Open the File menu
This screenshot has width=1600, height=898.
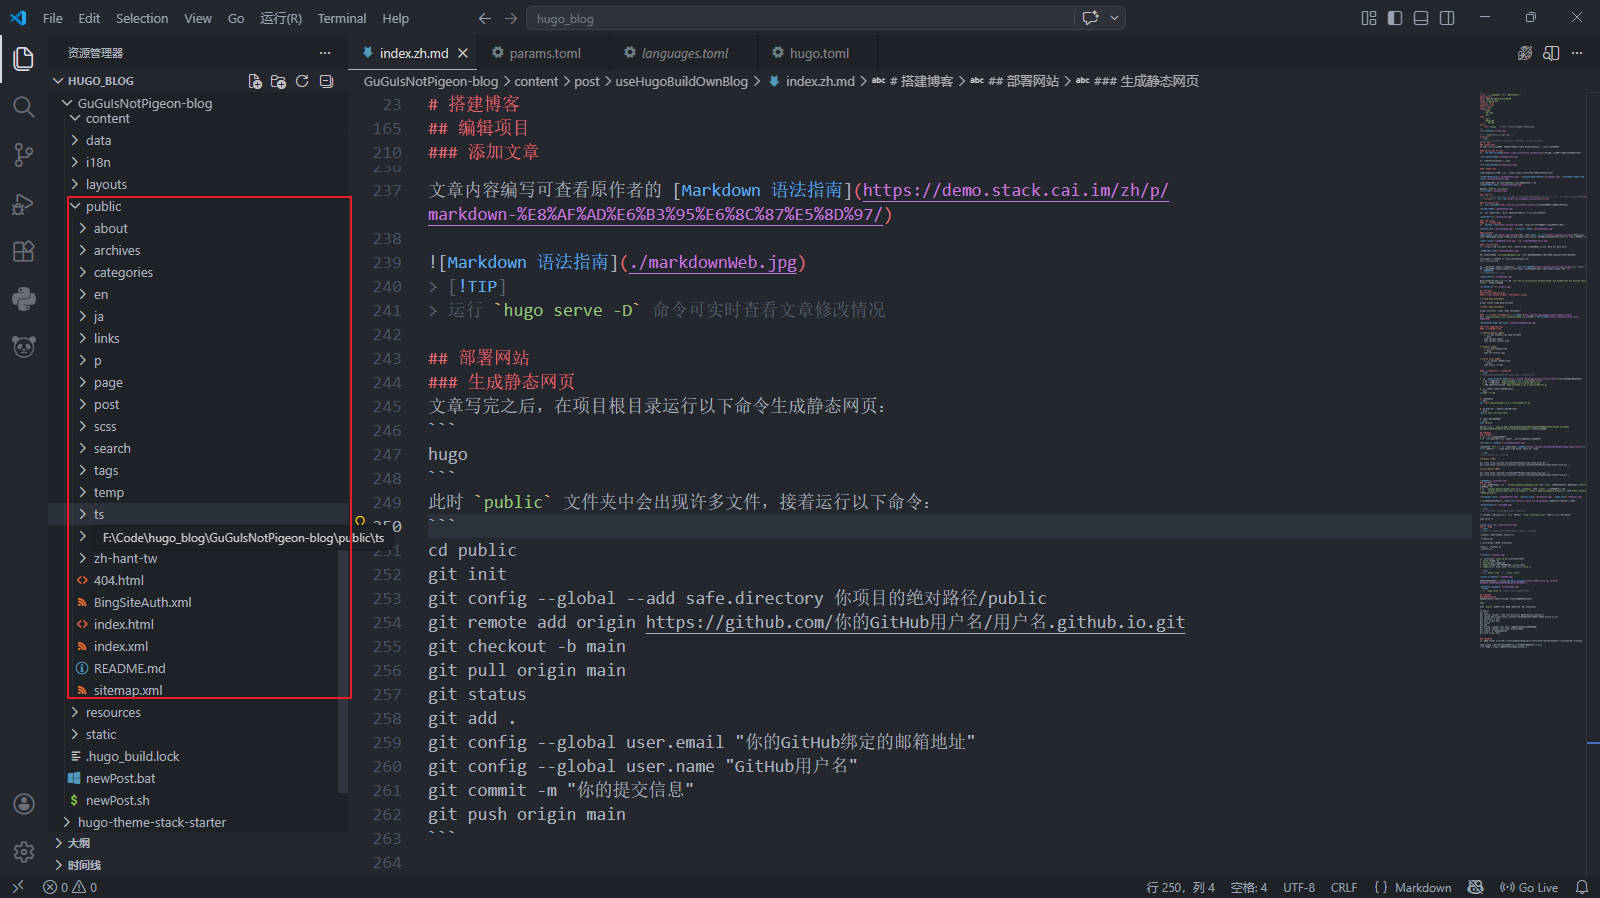pyautogui.click(x=53, y=18)
